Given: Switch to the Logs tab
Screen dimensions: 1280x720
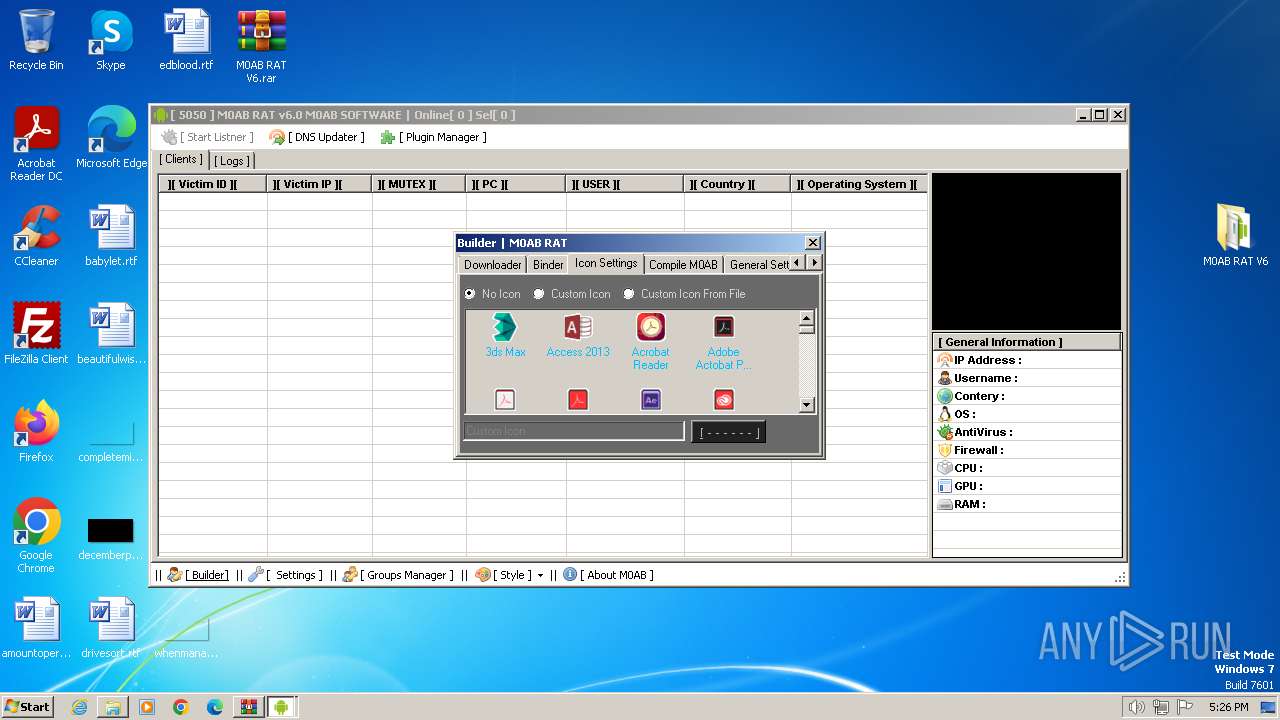Looking at the screenshot, I should pyautogui.click(x=232, y=161).
